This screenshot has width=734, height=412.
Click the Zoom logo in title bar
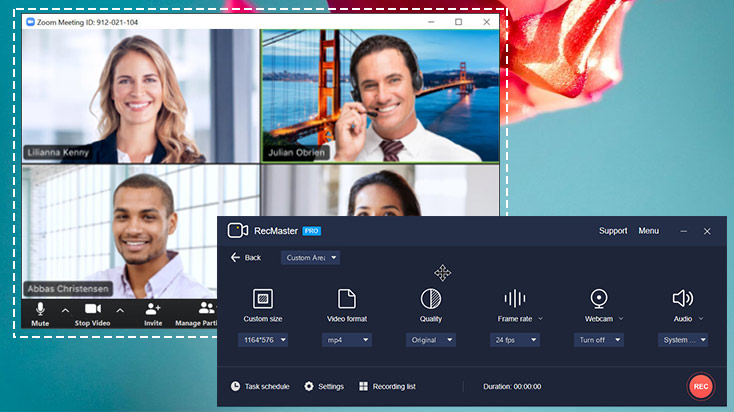30,22
